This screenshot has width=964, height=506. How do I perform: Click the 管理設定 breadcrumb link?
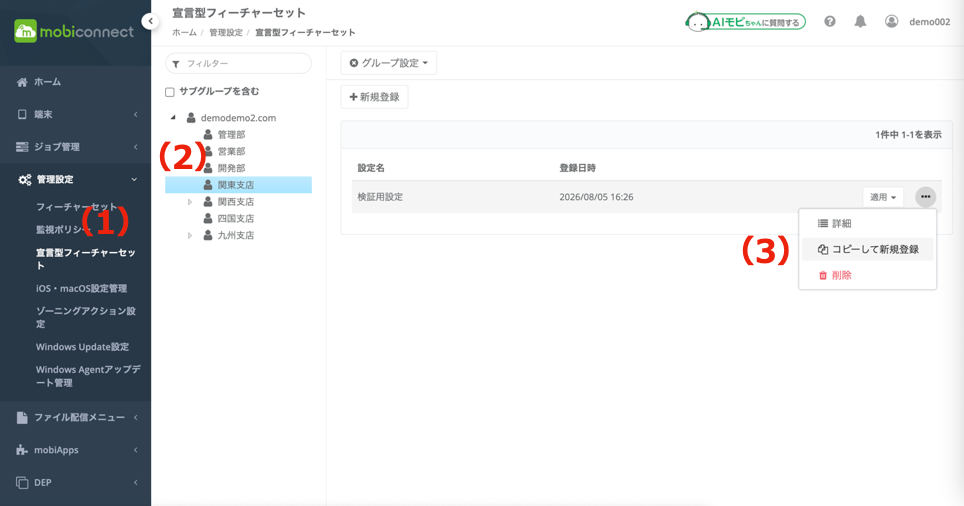(x=226, y=33)
